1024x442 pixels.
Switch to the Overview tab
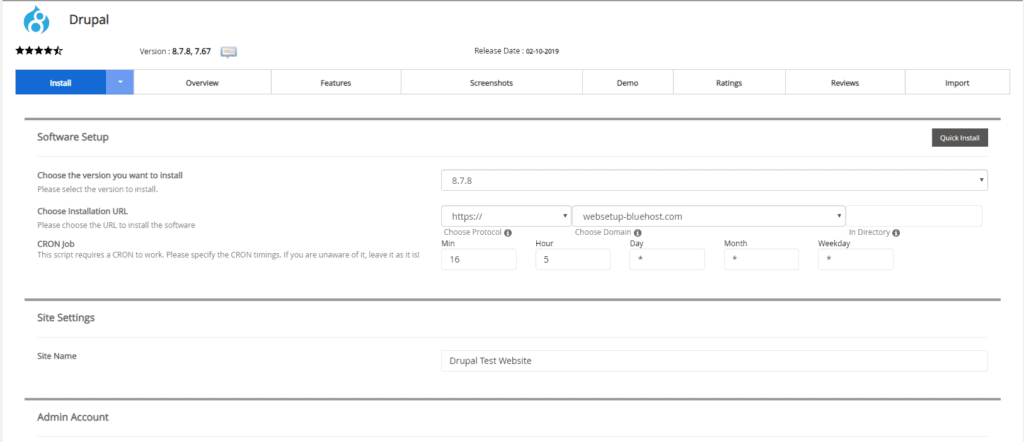202,83
